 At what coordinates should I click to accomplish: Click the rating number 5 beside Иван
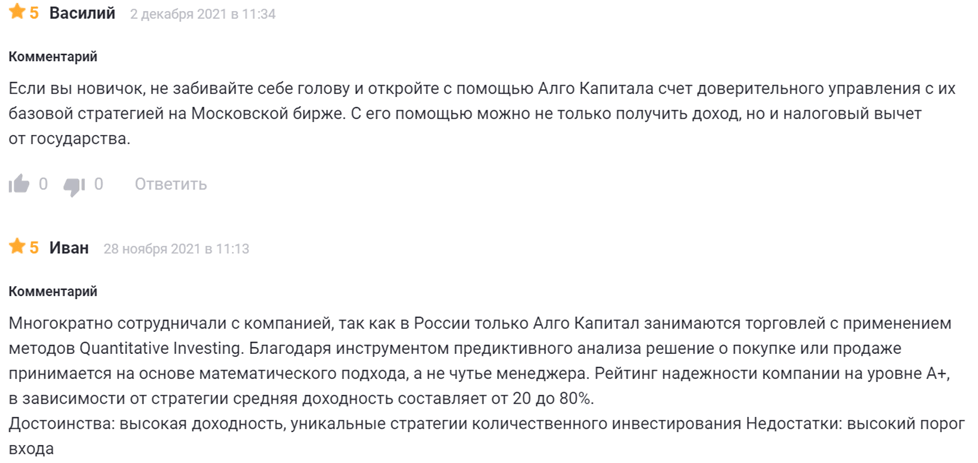(x=34, y=247)
